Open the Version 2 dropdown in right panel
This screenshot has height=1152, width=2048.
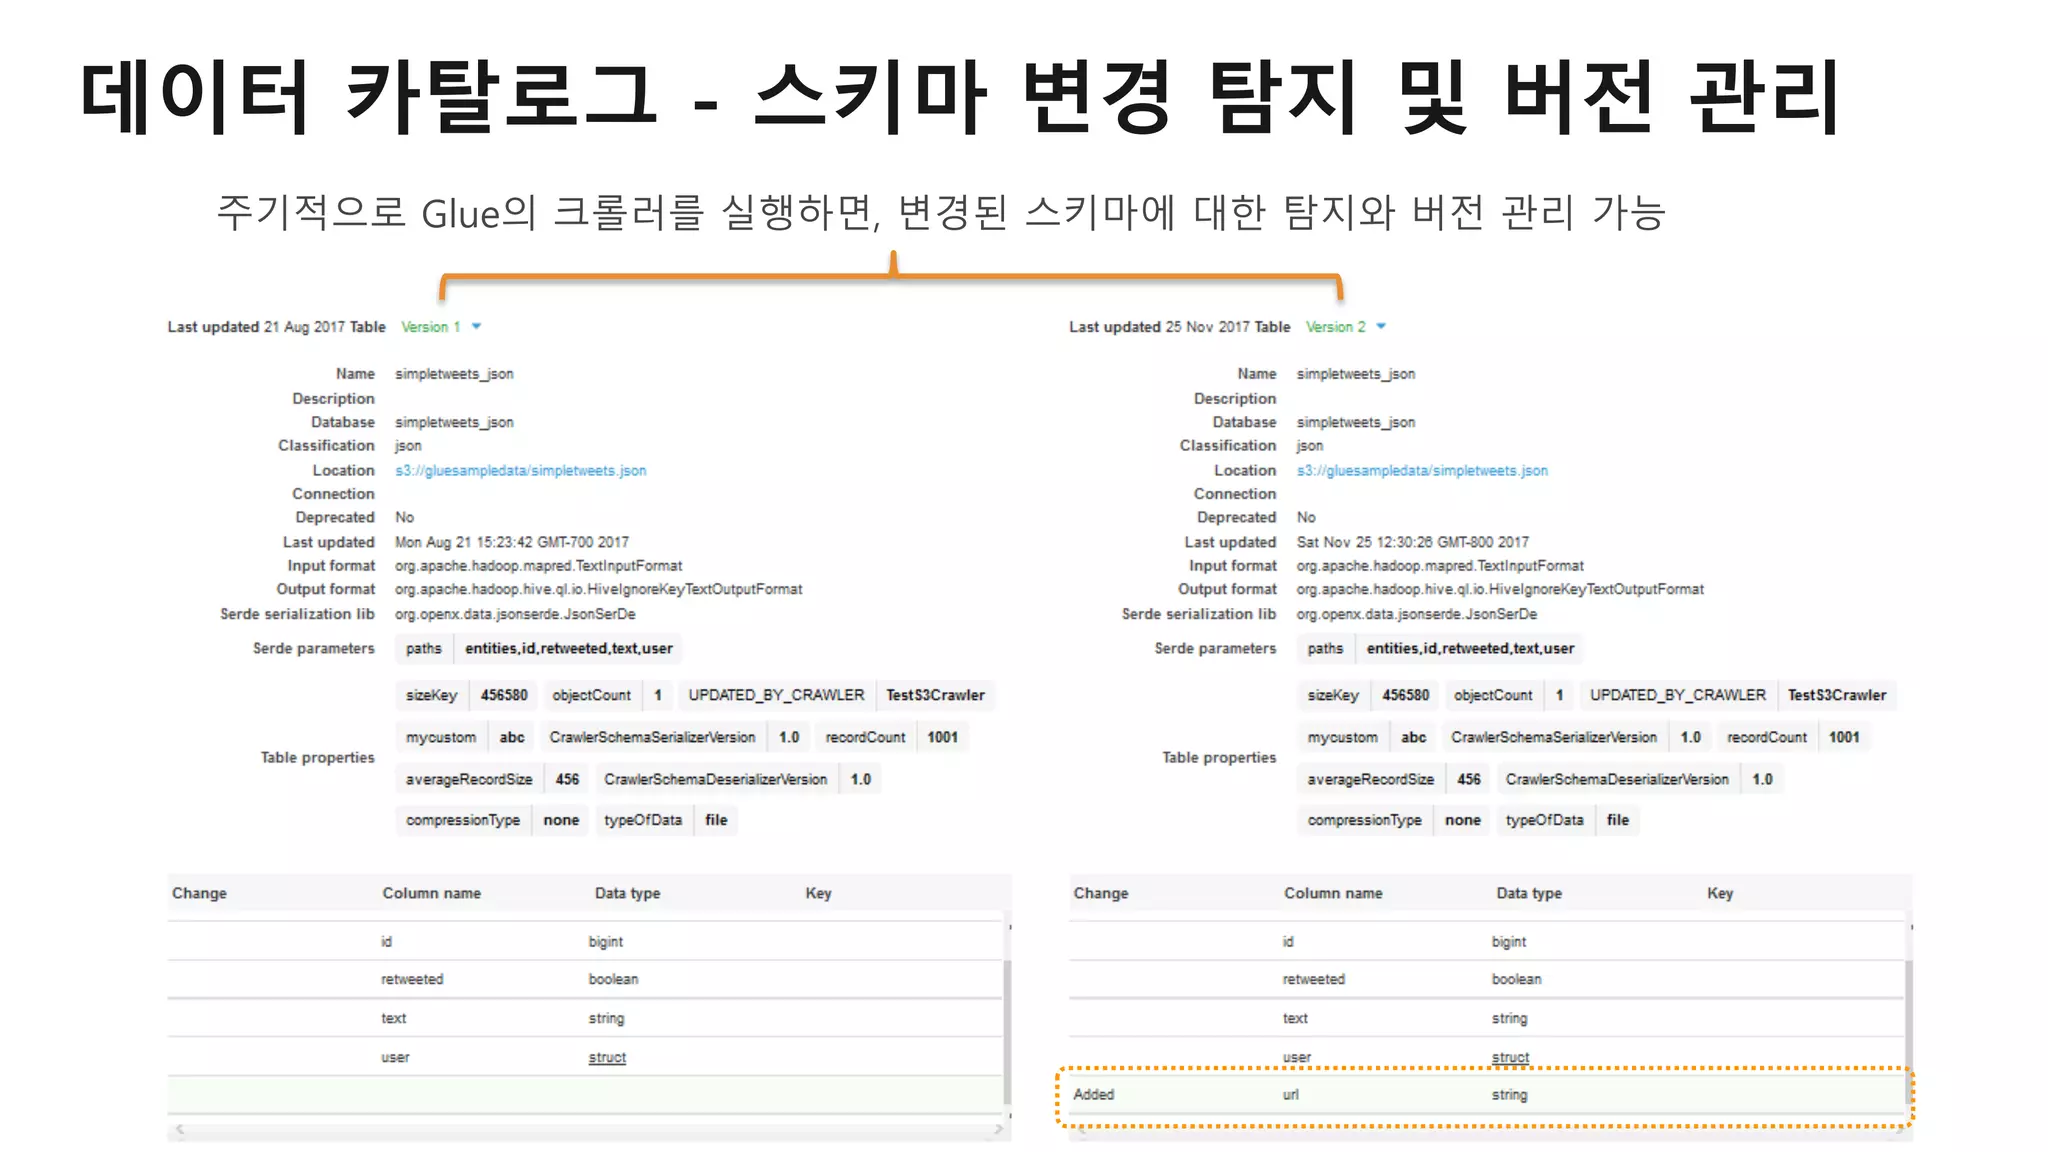(1345, 327)
